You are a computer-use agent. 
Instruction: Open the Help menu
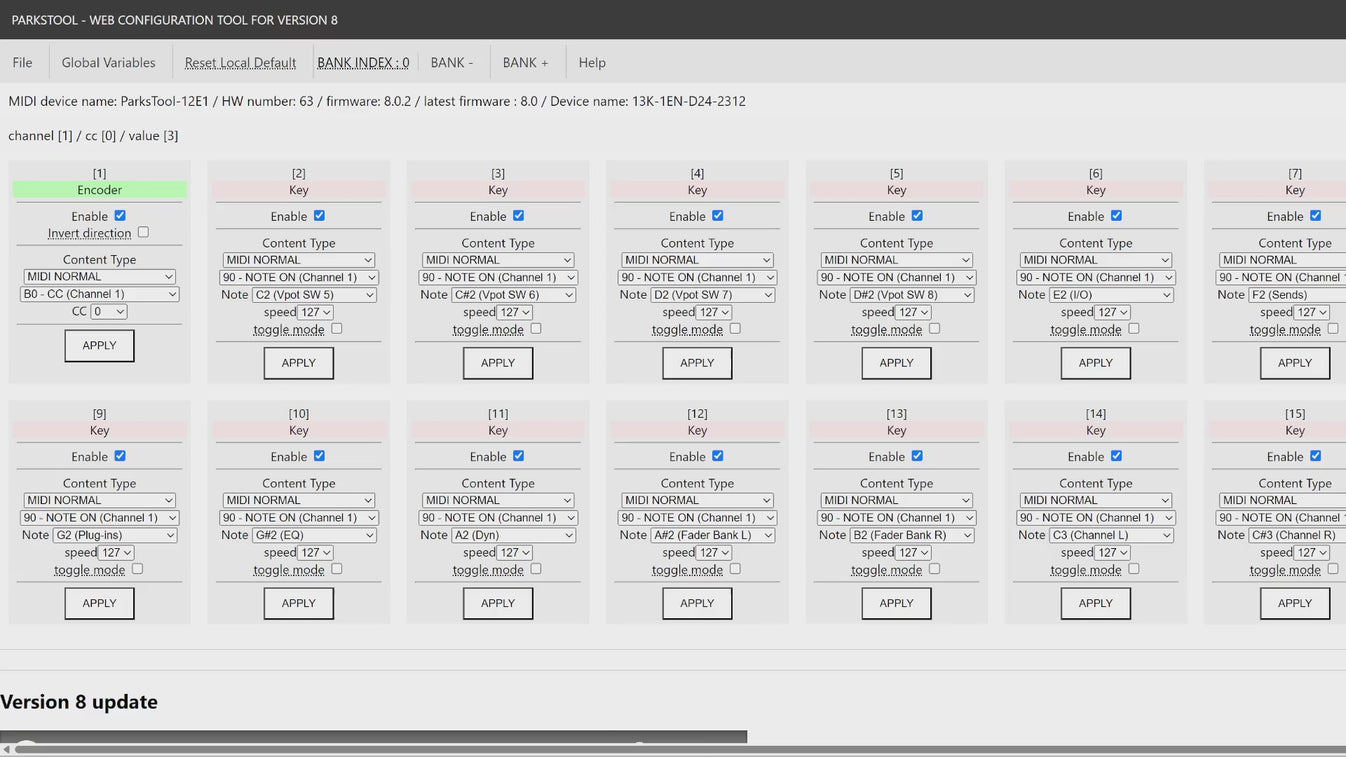[x=591, y=62]
